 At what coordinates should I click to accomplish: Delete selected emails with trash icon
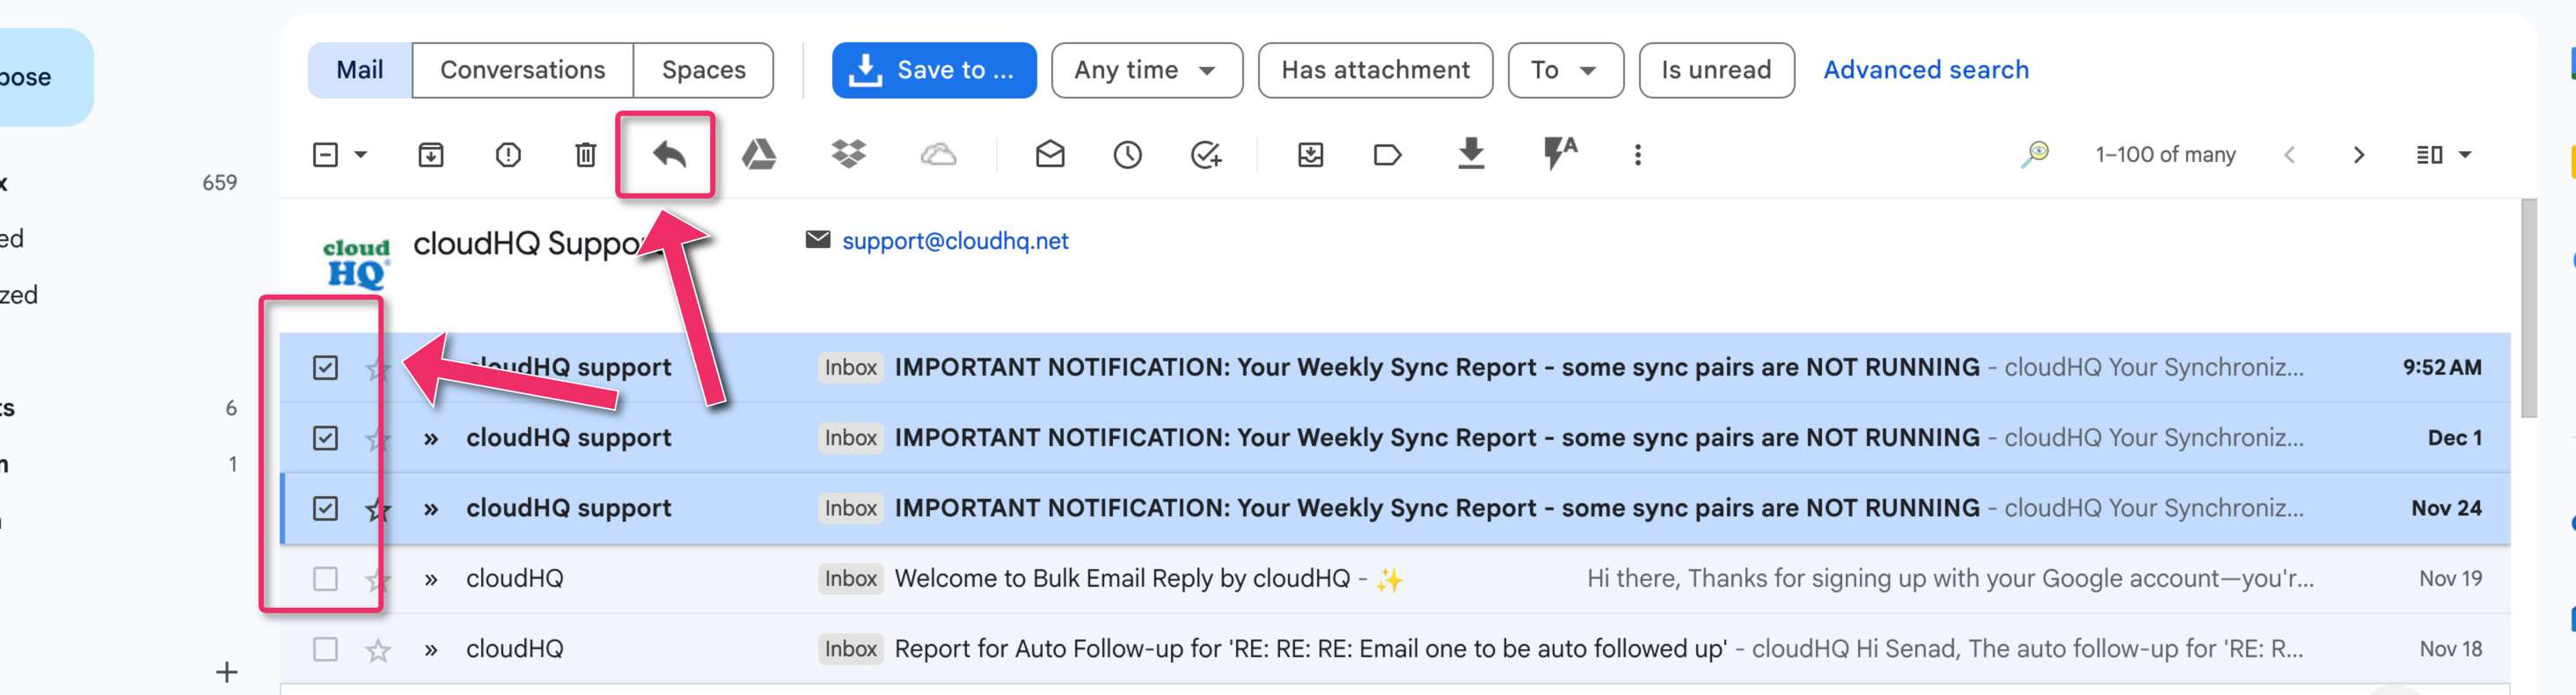pos(585,154)
